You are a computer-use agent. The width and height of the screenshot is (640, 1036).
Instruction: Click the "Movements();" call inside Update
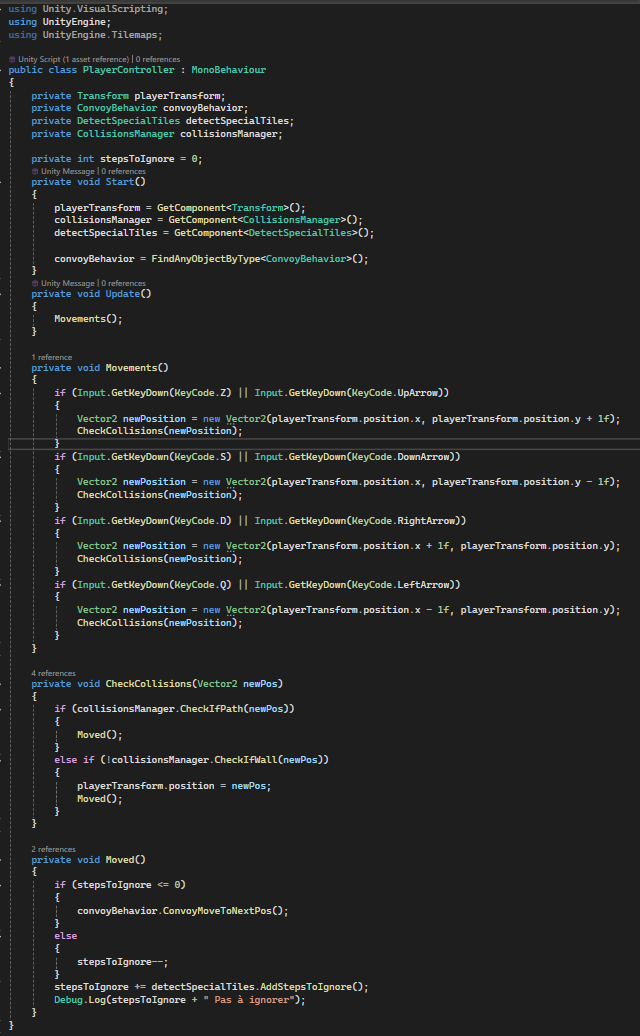pos(89,319)
